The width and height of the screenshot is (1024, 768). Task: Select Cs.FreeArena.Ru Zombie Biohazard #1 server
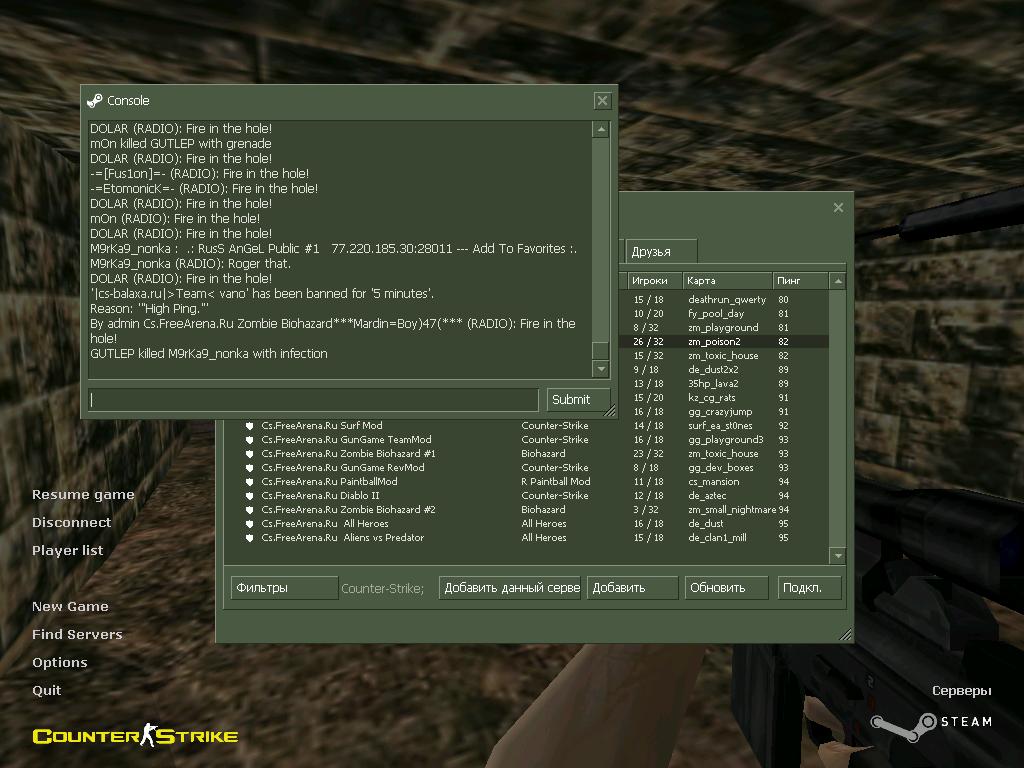tap(526, 454)
